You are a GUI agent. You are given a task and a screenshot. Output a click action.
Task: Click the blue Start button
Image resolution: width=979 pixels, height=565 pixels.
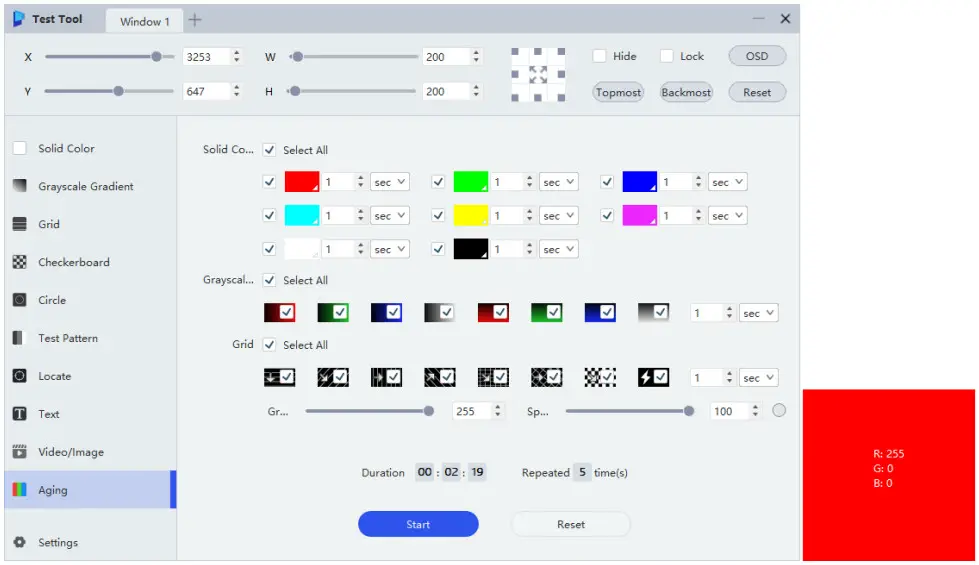(x=418, y=524)
